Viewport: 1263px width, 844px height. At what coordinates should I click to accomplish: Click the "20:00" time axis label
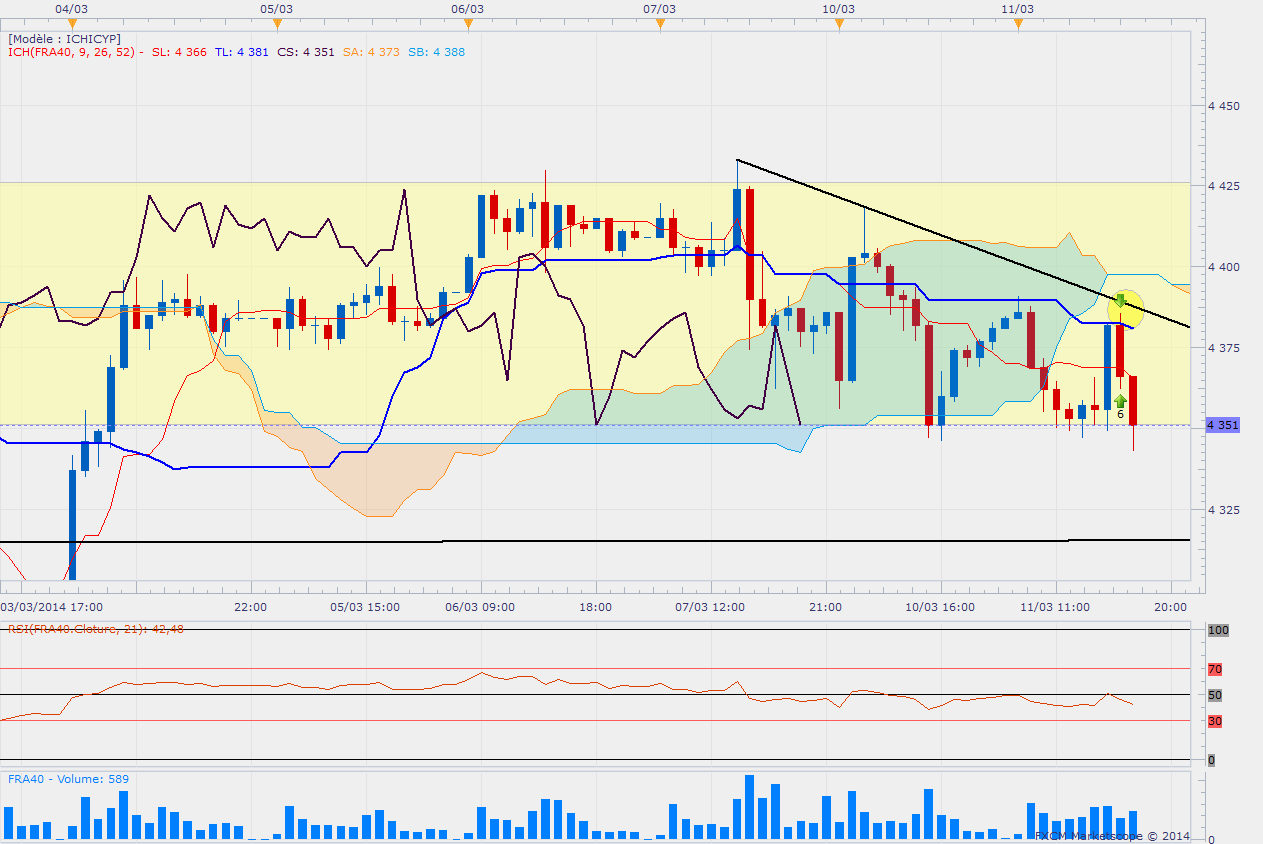(x=1171, y=606)
